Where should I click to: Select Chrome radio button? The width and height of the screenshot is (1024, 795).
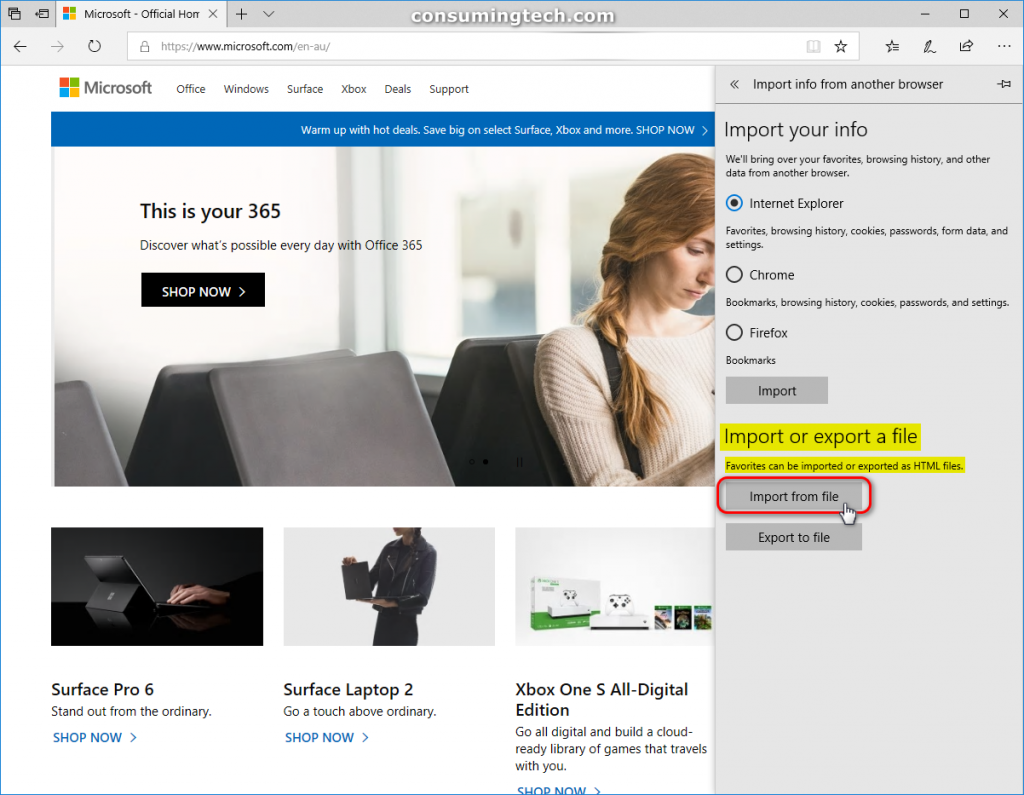pyautogui.click(x=735, y=274)
